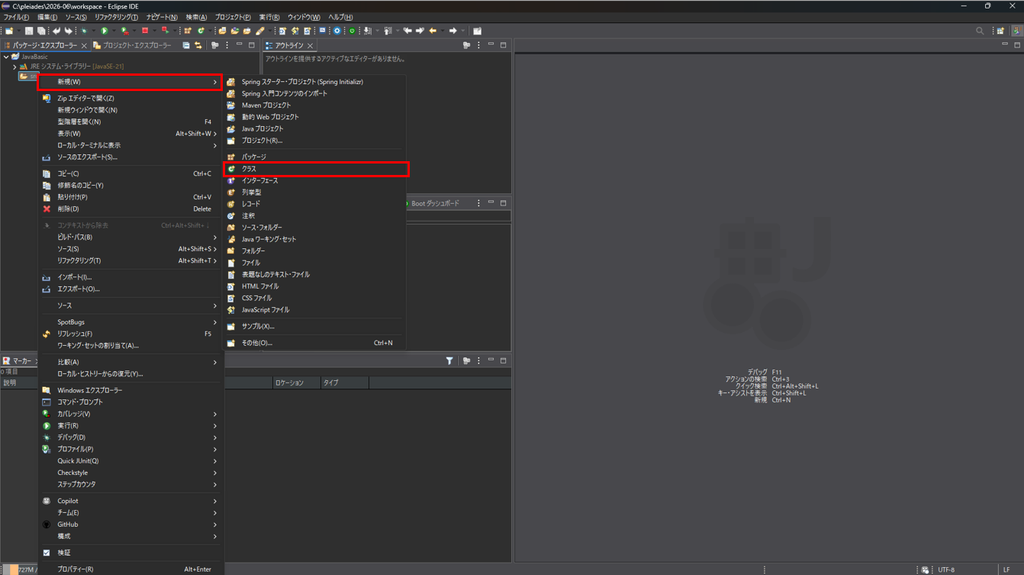Choose ソース・フォルダー in the New submenu
Screen dimensions: 1024x575
(x=315, y=227)
